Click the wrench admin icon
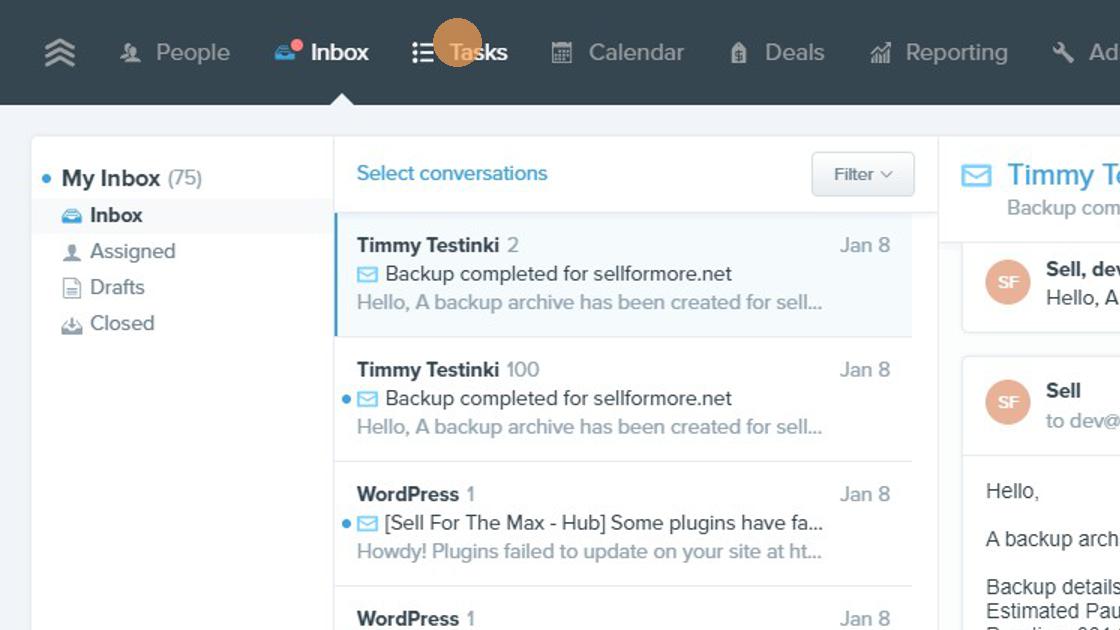 coord(1063,52)
